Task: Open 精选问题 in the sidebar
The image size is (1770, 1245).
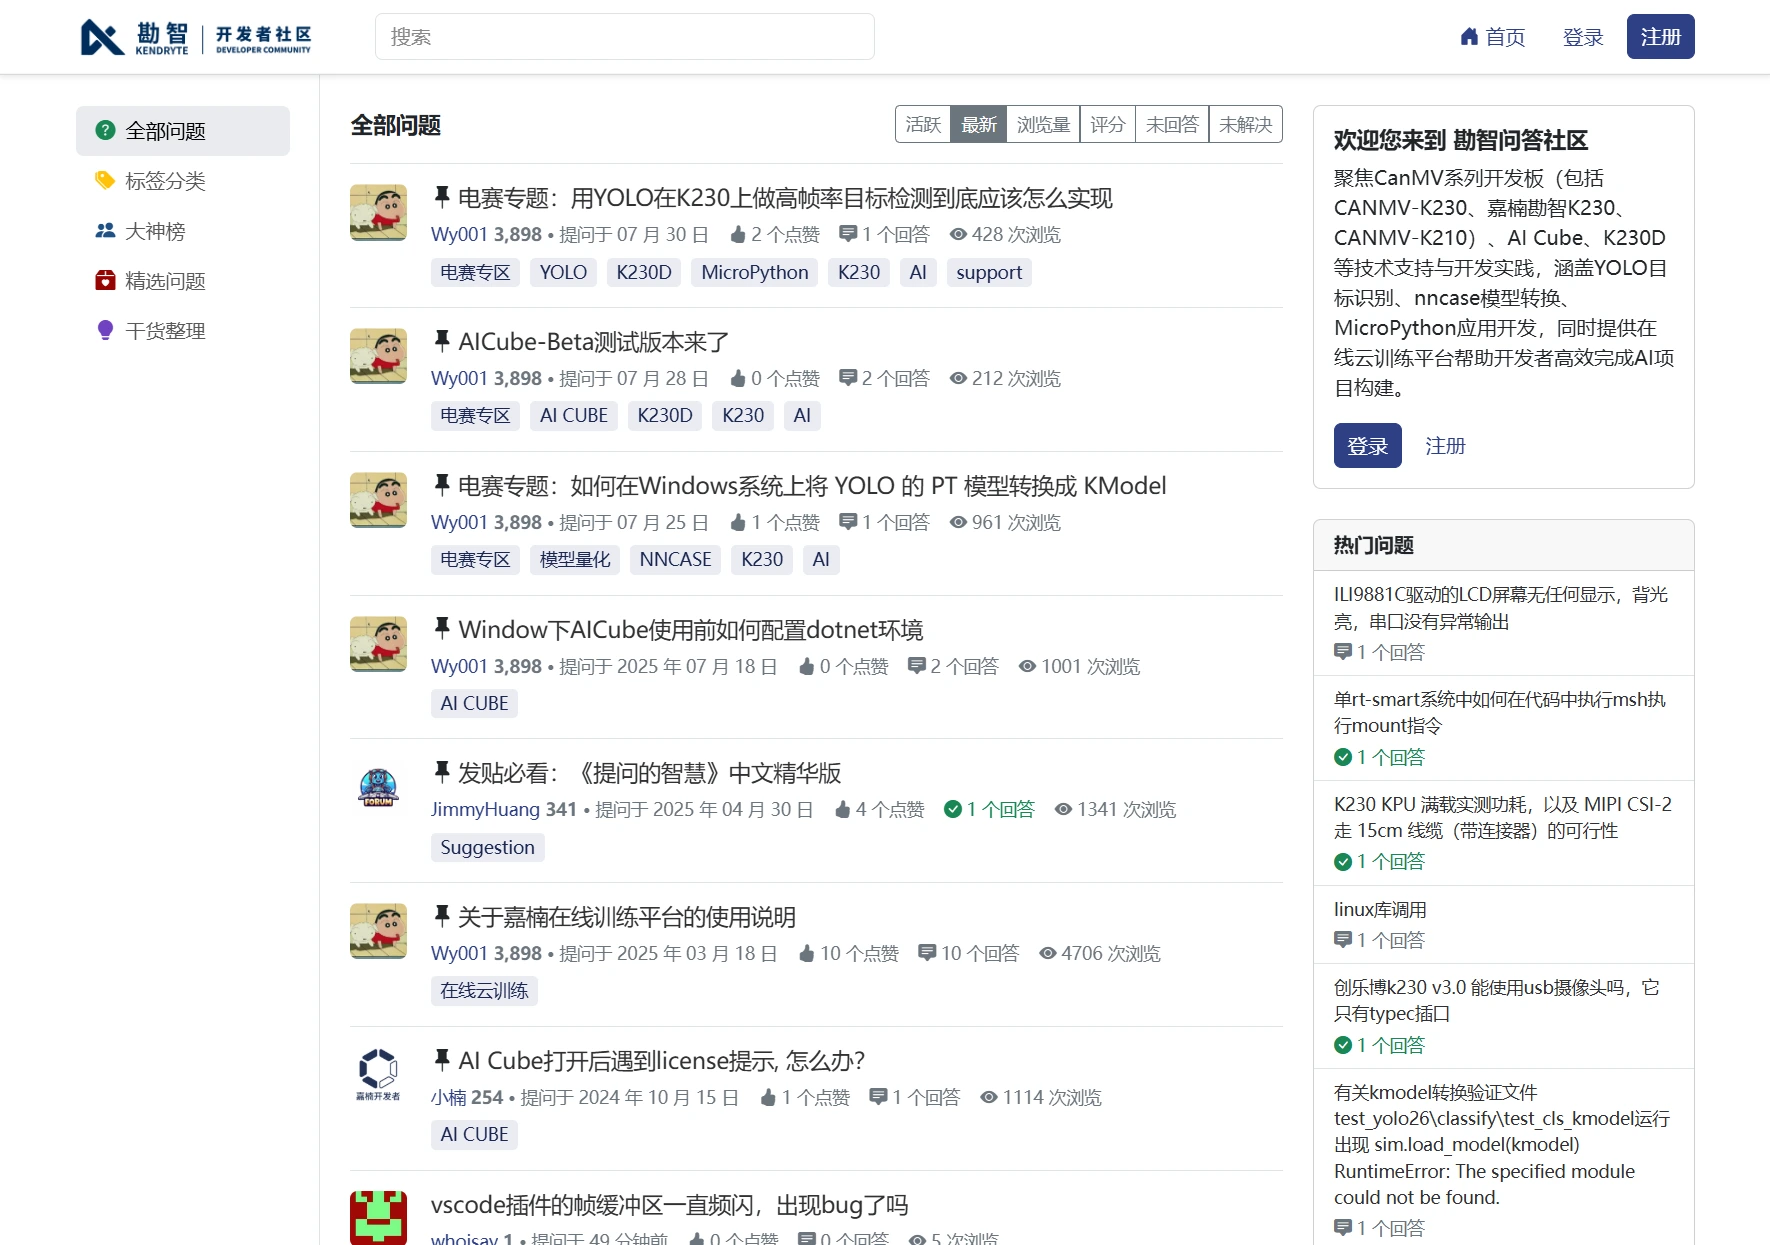Action: (x=183, y=281)
